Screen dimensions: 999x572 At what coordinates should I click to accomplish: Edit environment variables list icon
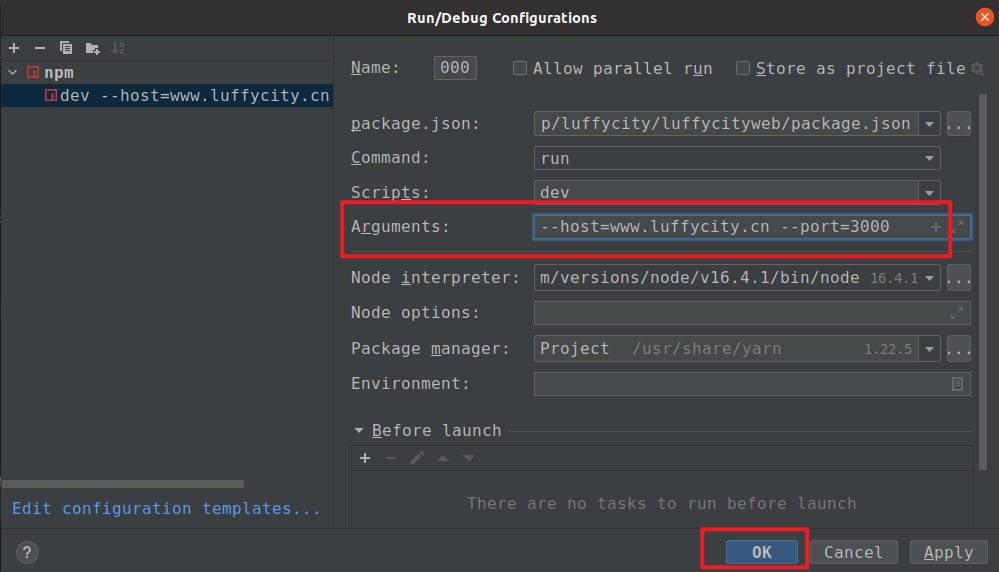click(x=957, y=383)
